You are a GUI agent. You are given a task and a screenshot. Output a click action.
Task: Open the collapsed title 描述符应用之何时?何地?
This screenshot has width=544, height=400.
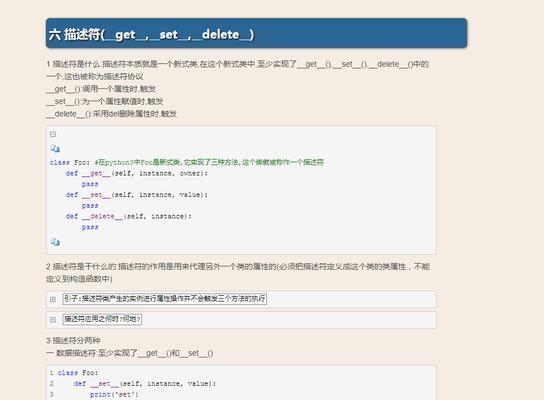(x=102, y=319)
